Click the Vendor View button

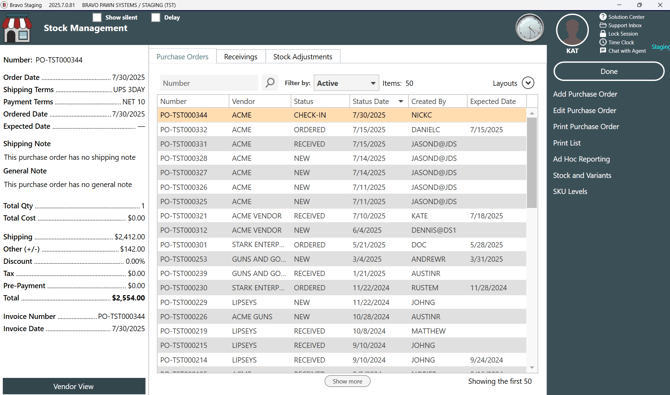(74, 386)
